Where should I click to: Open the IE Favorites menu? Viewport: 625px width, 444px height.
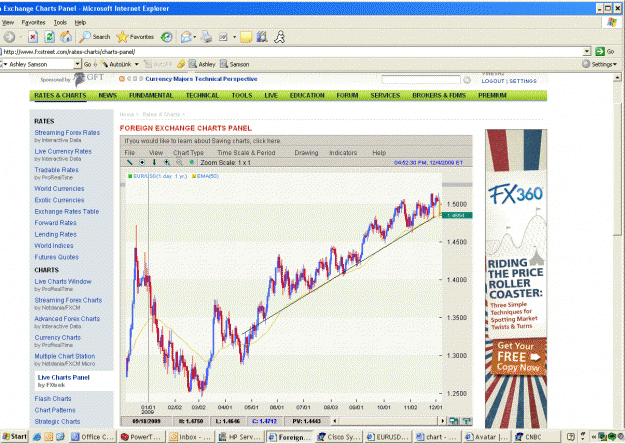pyautogui.click(x=33, y=23)
